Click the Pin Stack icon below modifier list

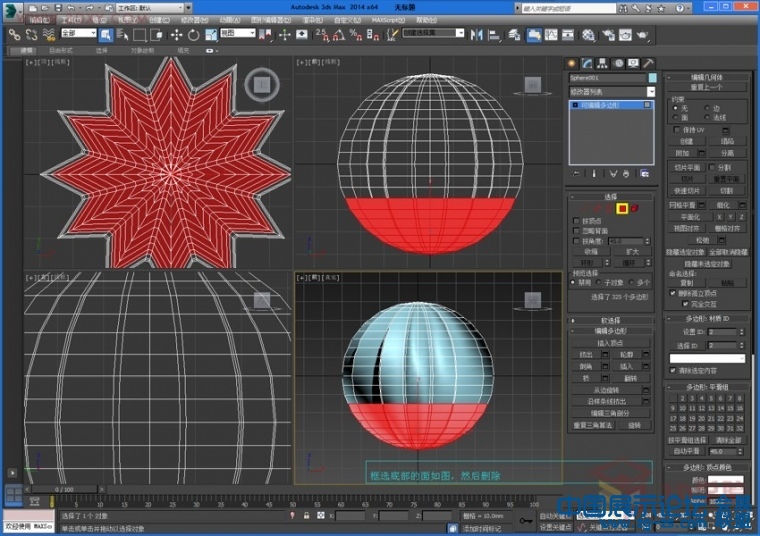coord(576,173)
